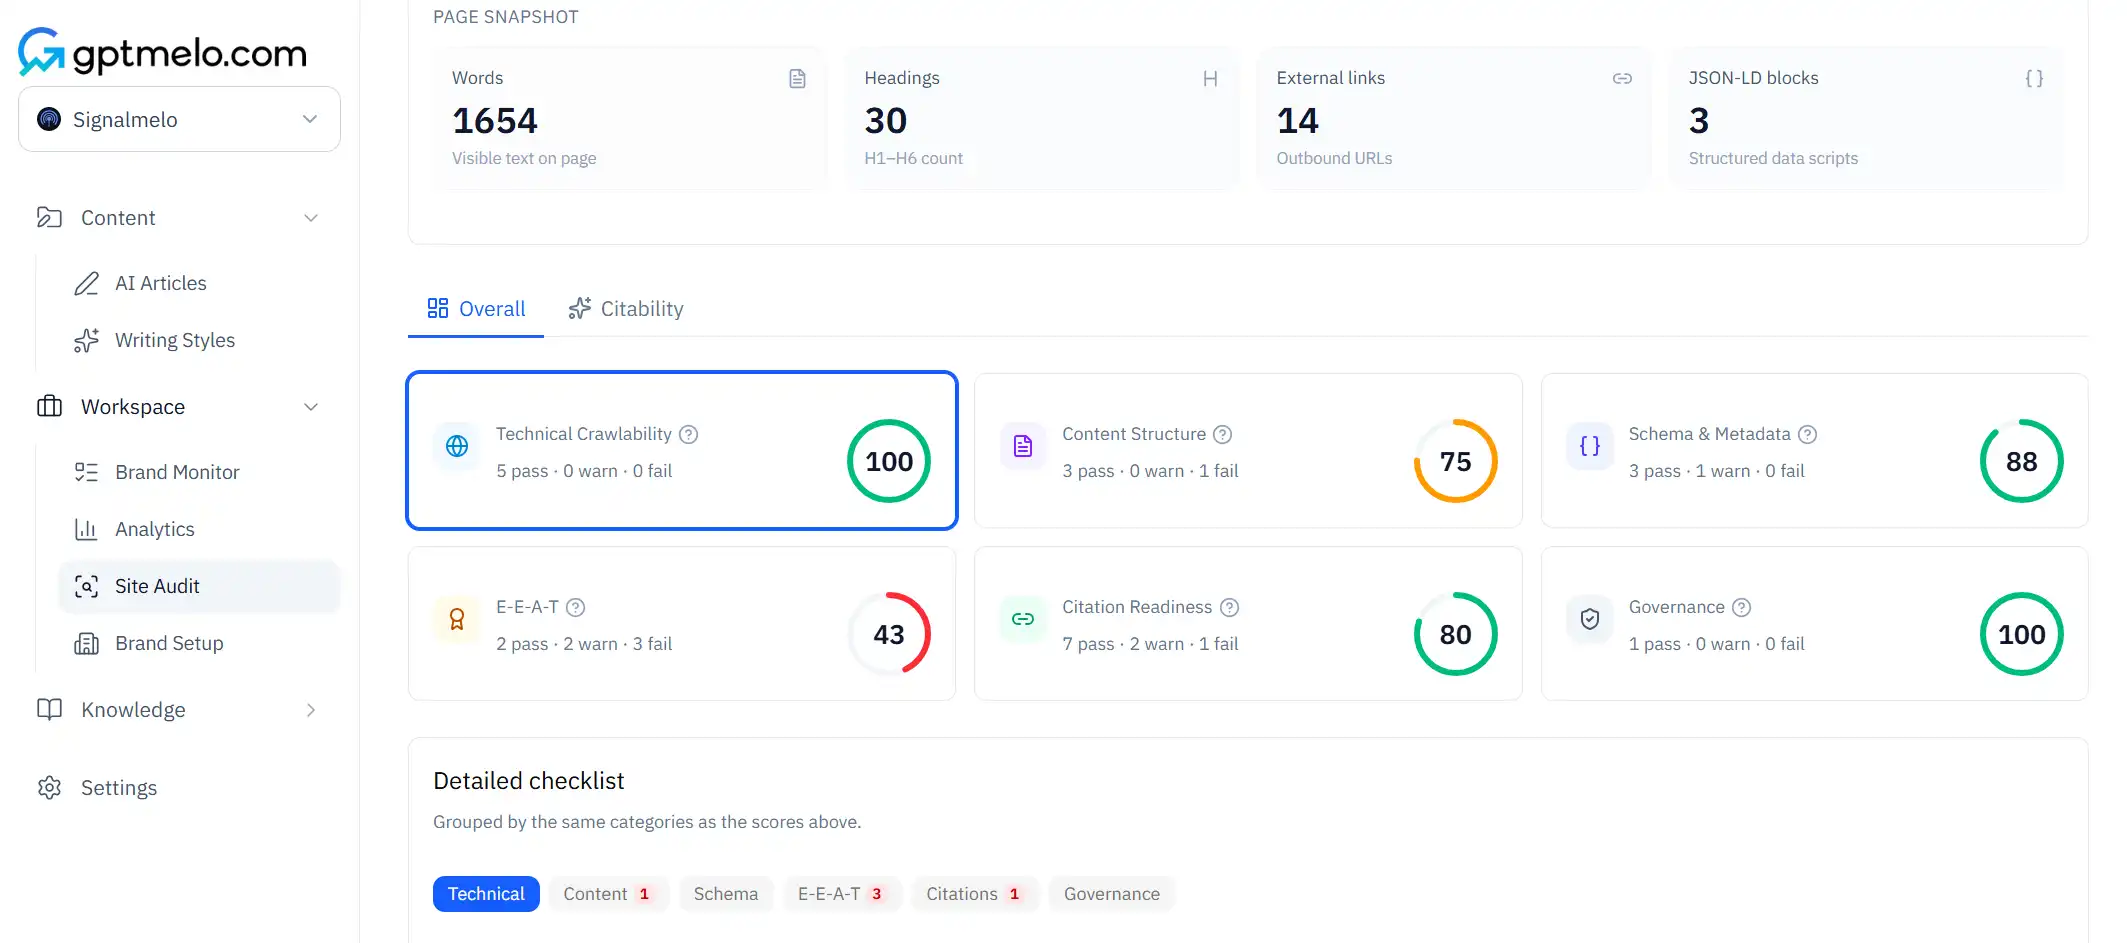Click the Schema & Metadata braces icon
2127x943 pixels.
click(1590, 446)
